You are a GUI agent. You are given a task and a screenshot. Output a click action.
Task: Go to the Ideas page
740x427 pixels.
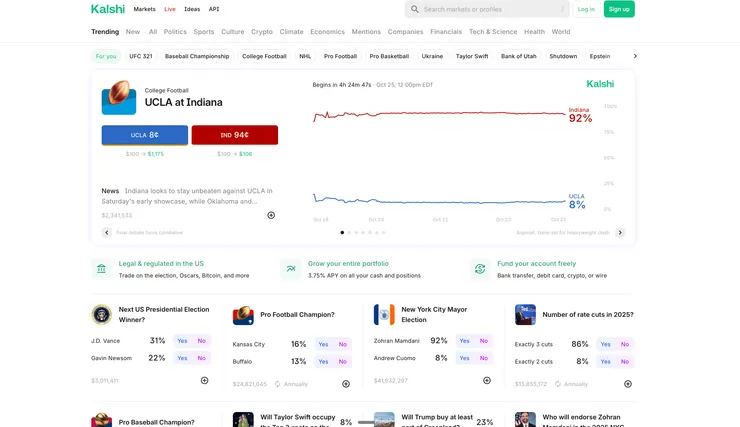click(192, 9)
